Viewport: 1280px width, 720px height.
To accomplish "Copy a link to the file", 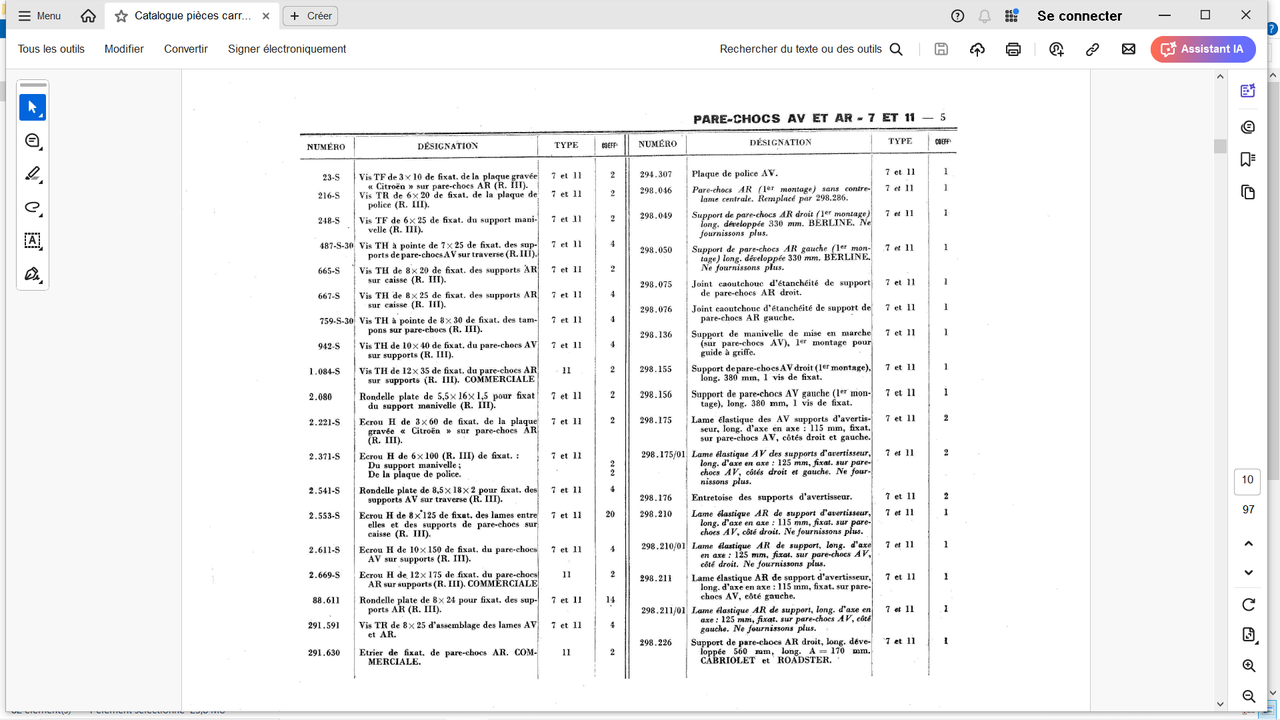I will click(1093, 49).
